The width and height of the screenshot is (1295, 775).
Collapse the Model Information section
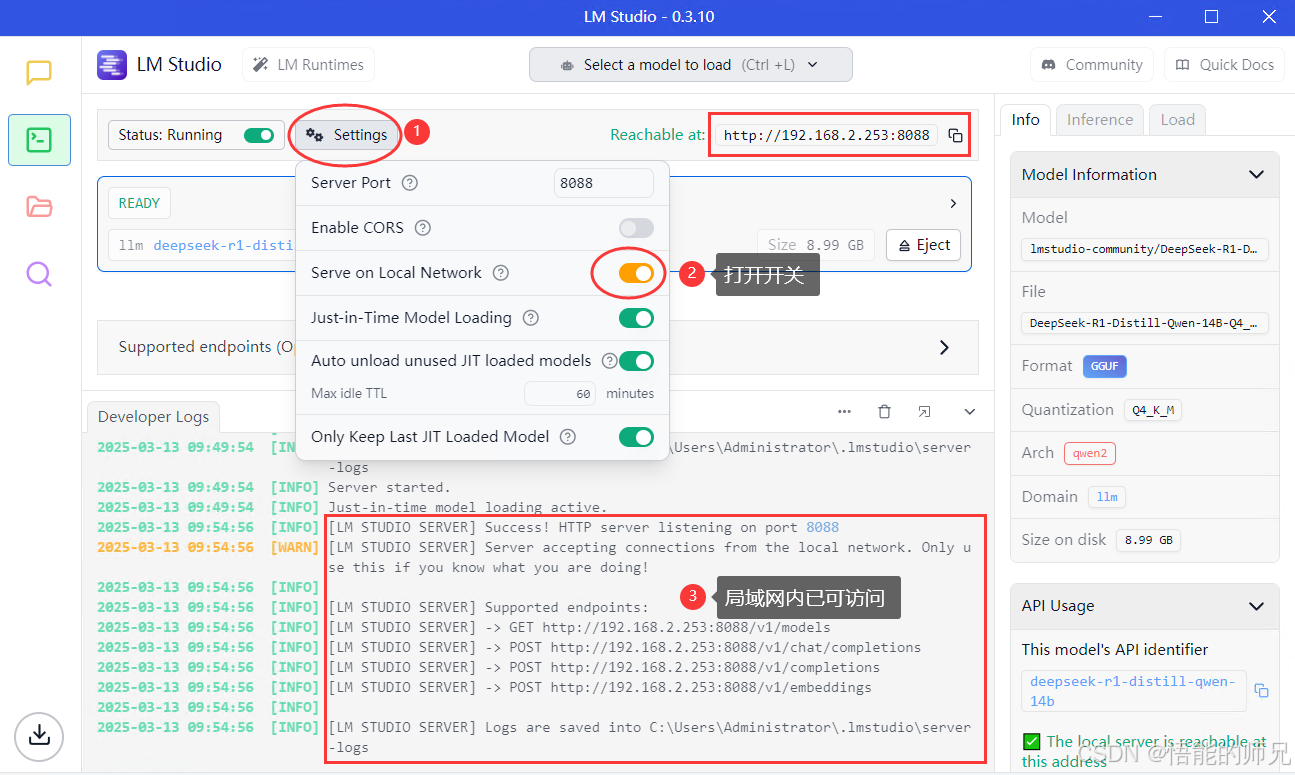1256,175
